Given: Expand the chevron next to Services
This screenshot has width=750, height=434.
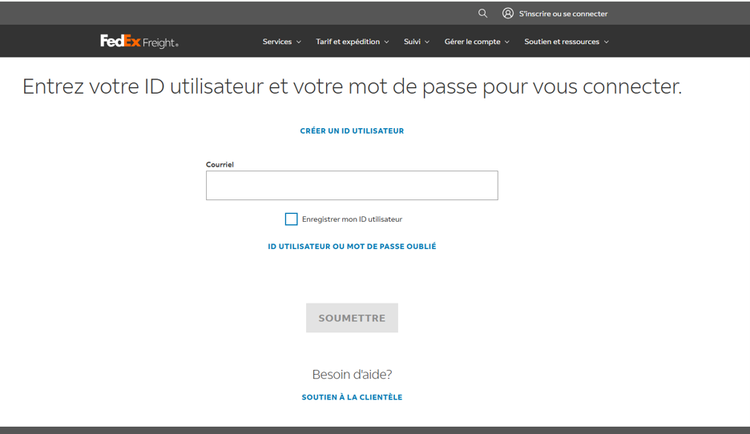Looking at the screenshot, I should (298, 42).
